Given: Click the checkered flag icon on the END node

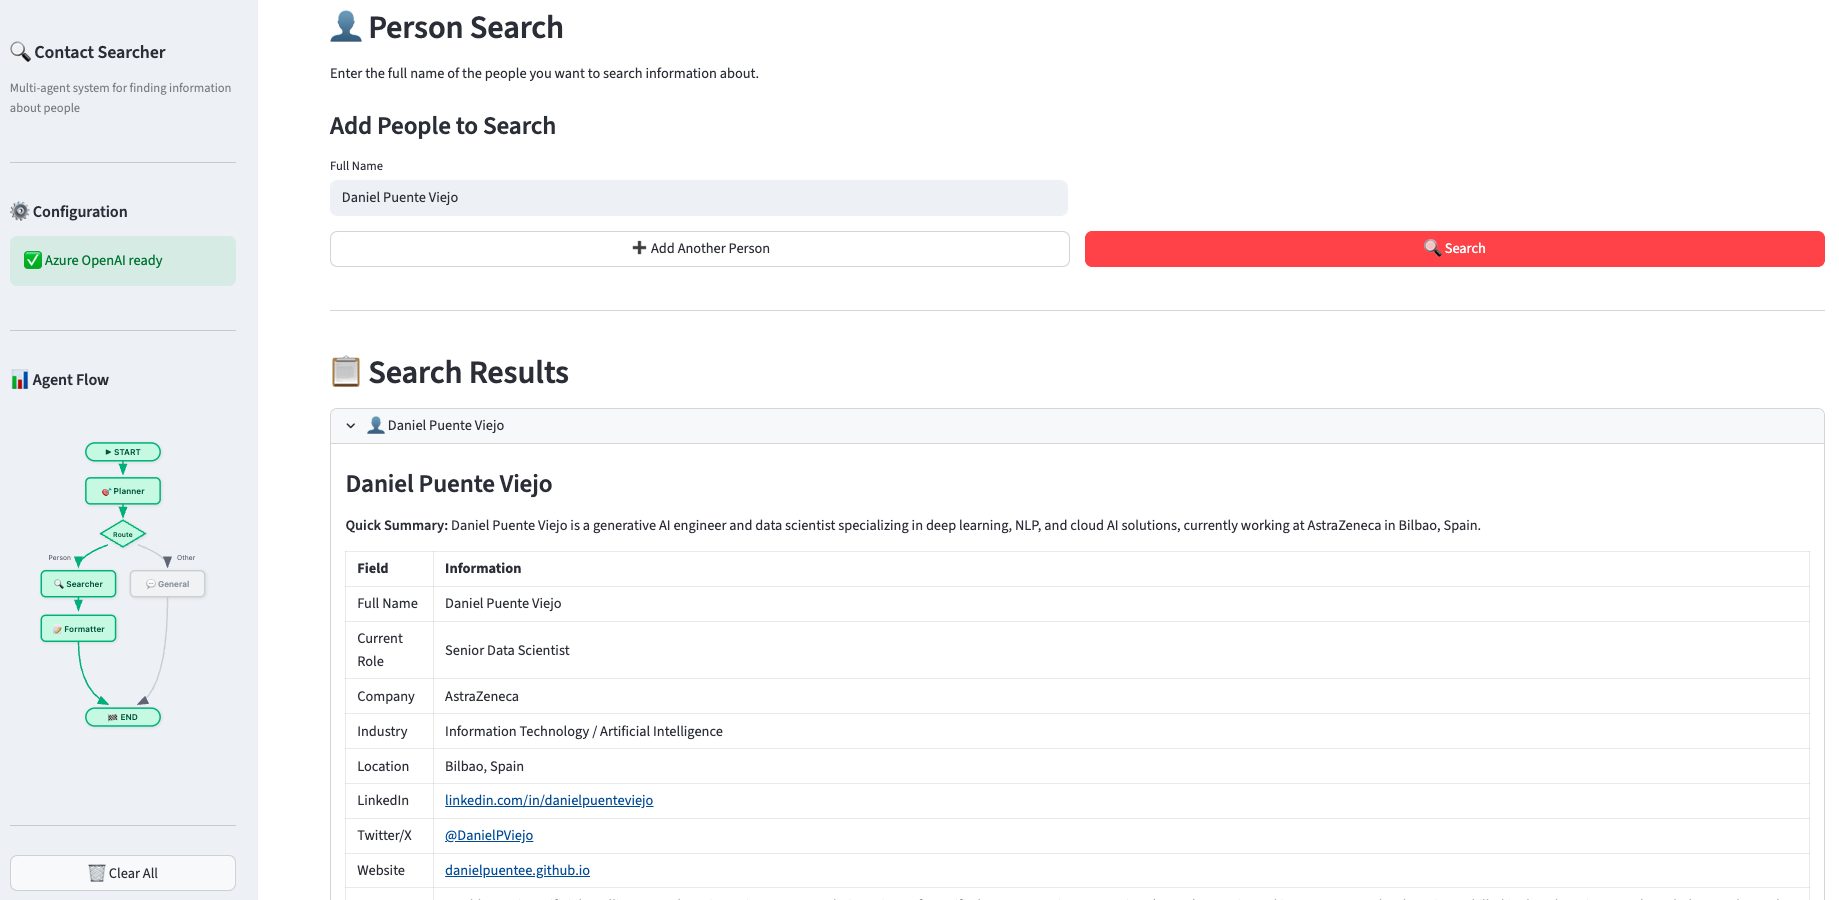Looking at the screenshot, I should point(110,716).
